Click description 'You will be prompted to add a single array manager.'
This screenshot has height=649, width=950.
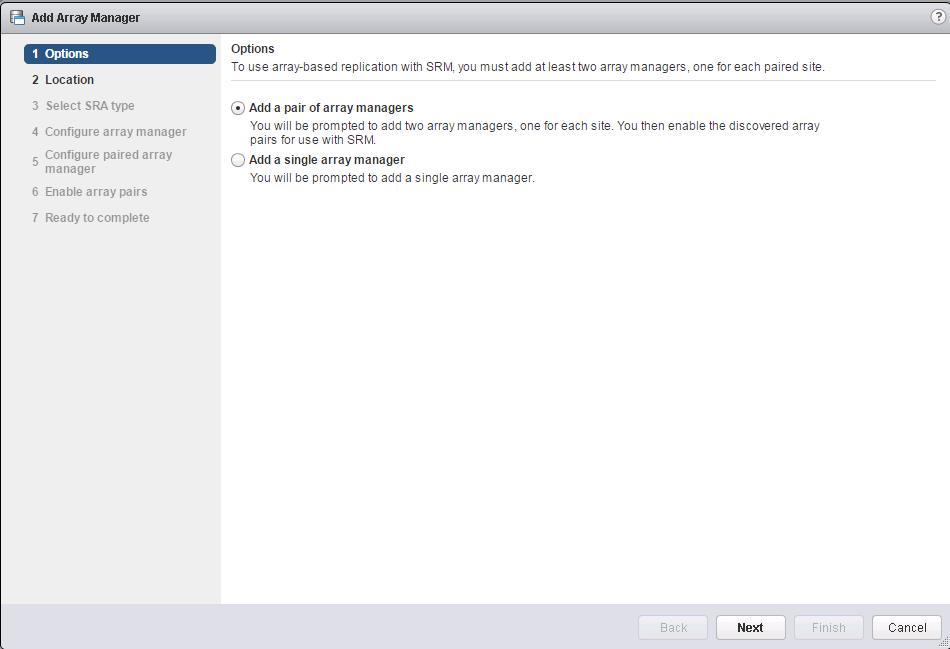(x=392, y=178)
